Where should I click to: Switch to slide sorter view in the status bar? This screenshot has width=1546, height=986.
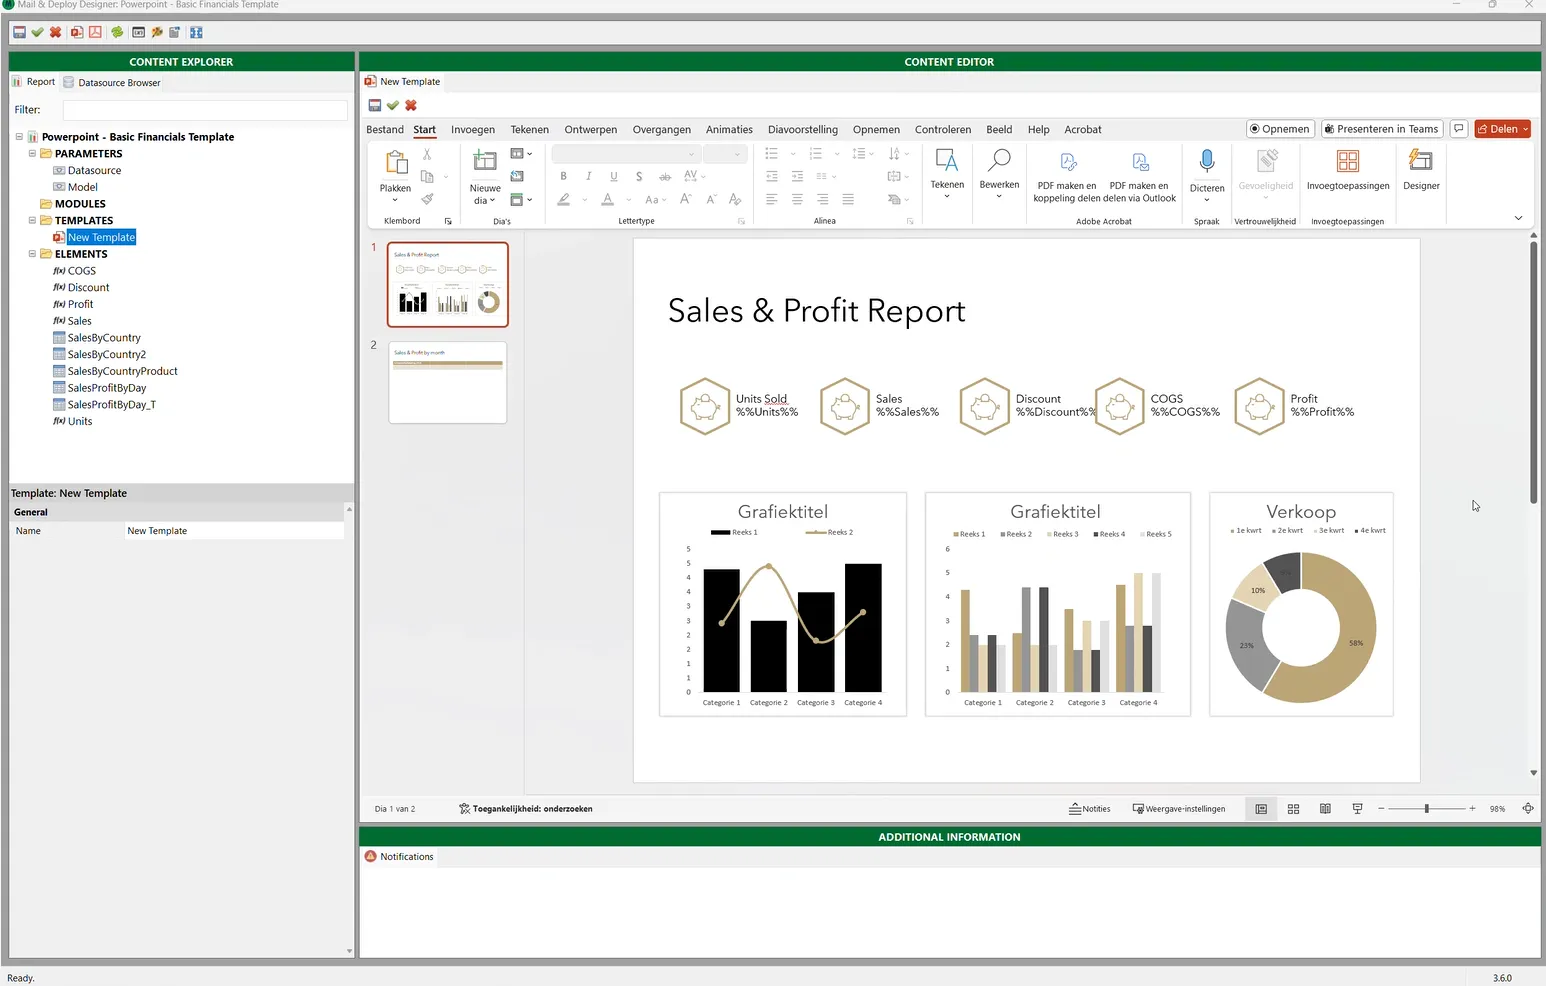1293,809
